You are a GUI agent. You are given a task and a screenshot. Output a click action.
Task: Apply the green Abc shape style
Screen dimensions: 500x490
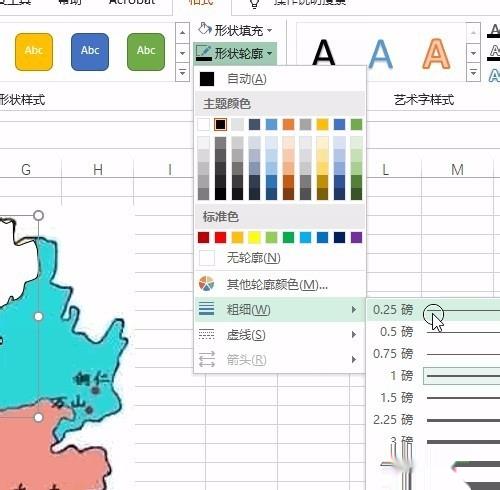146,52
